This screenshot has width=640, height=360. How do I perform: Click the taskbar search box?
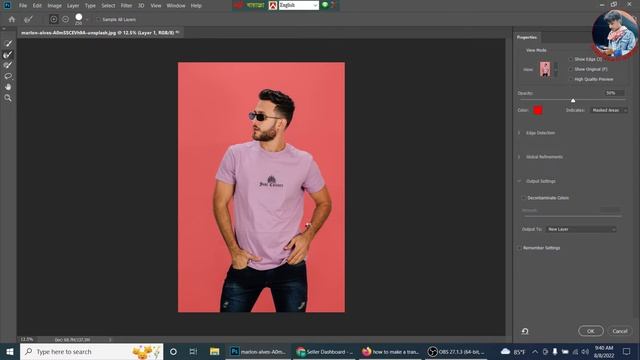pos(91,351)
